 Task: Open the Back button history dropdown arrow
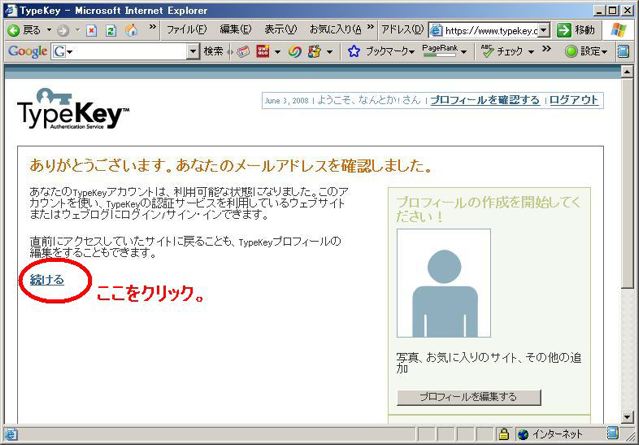(x=49, y=30)
